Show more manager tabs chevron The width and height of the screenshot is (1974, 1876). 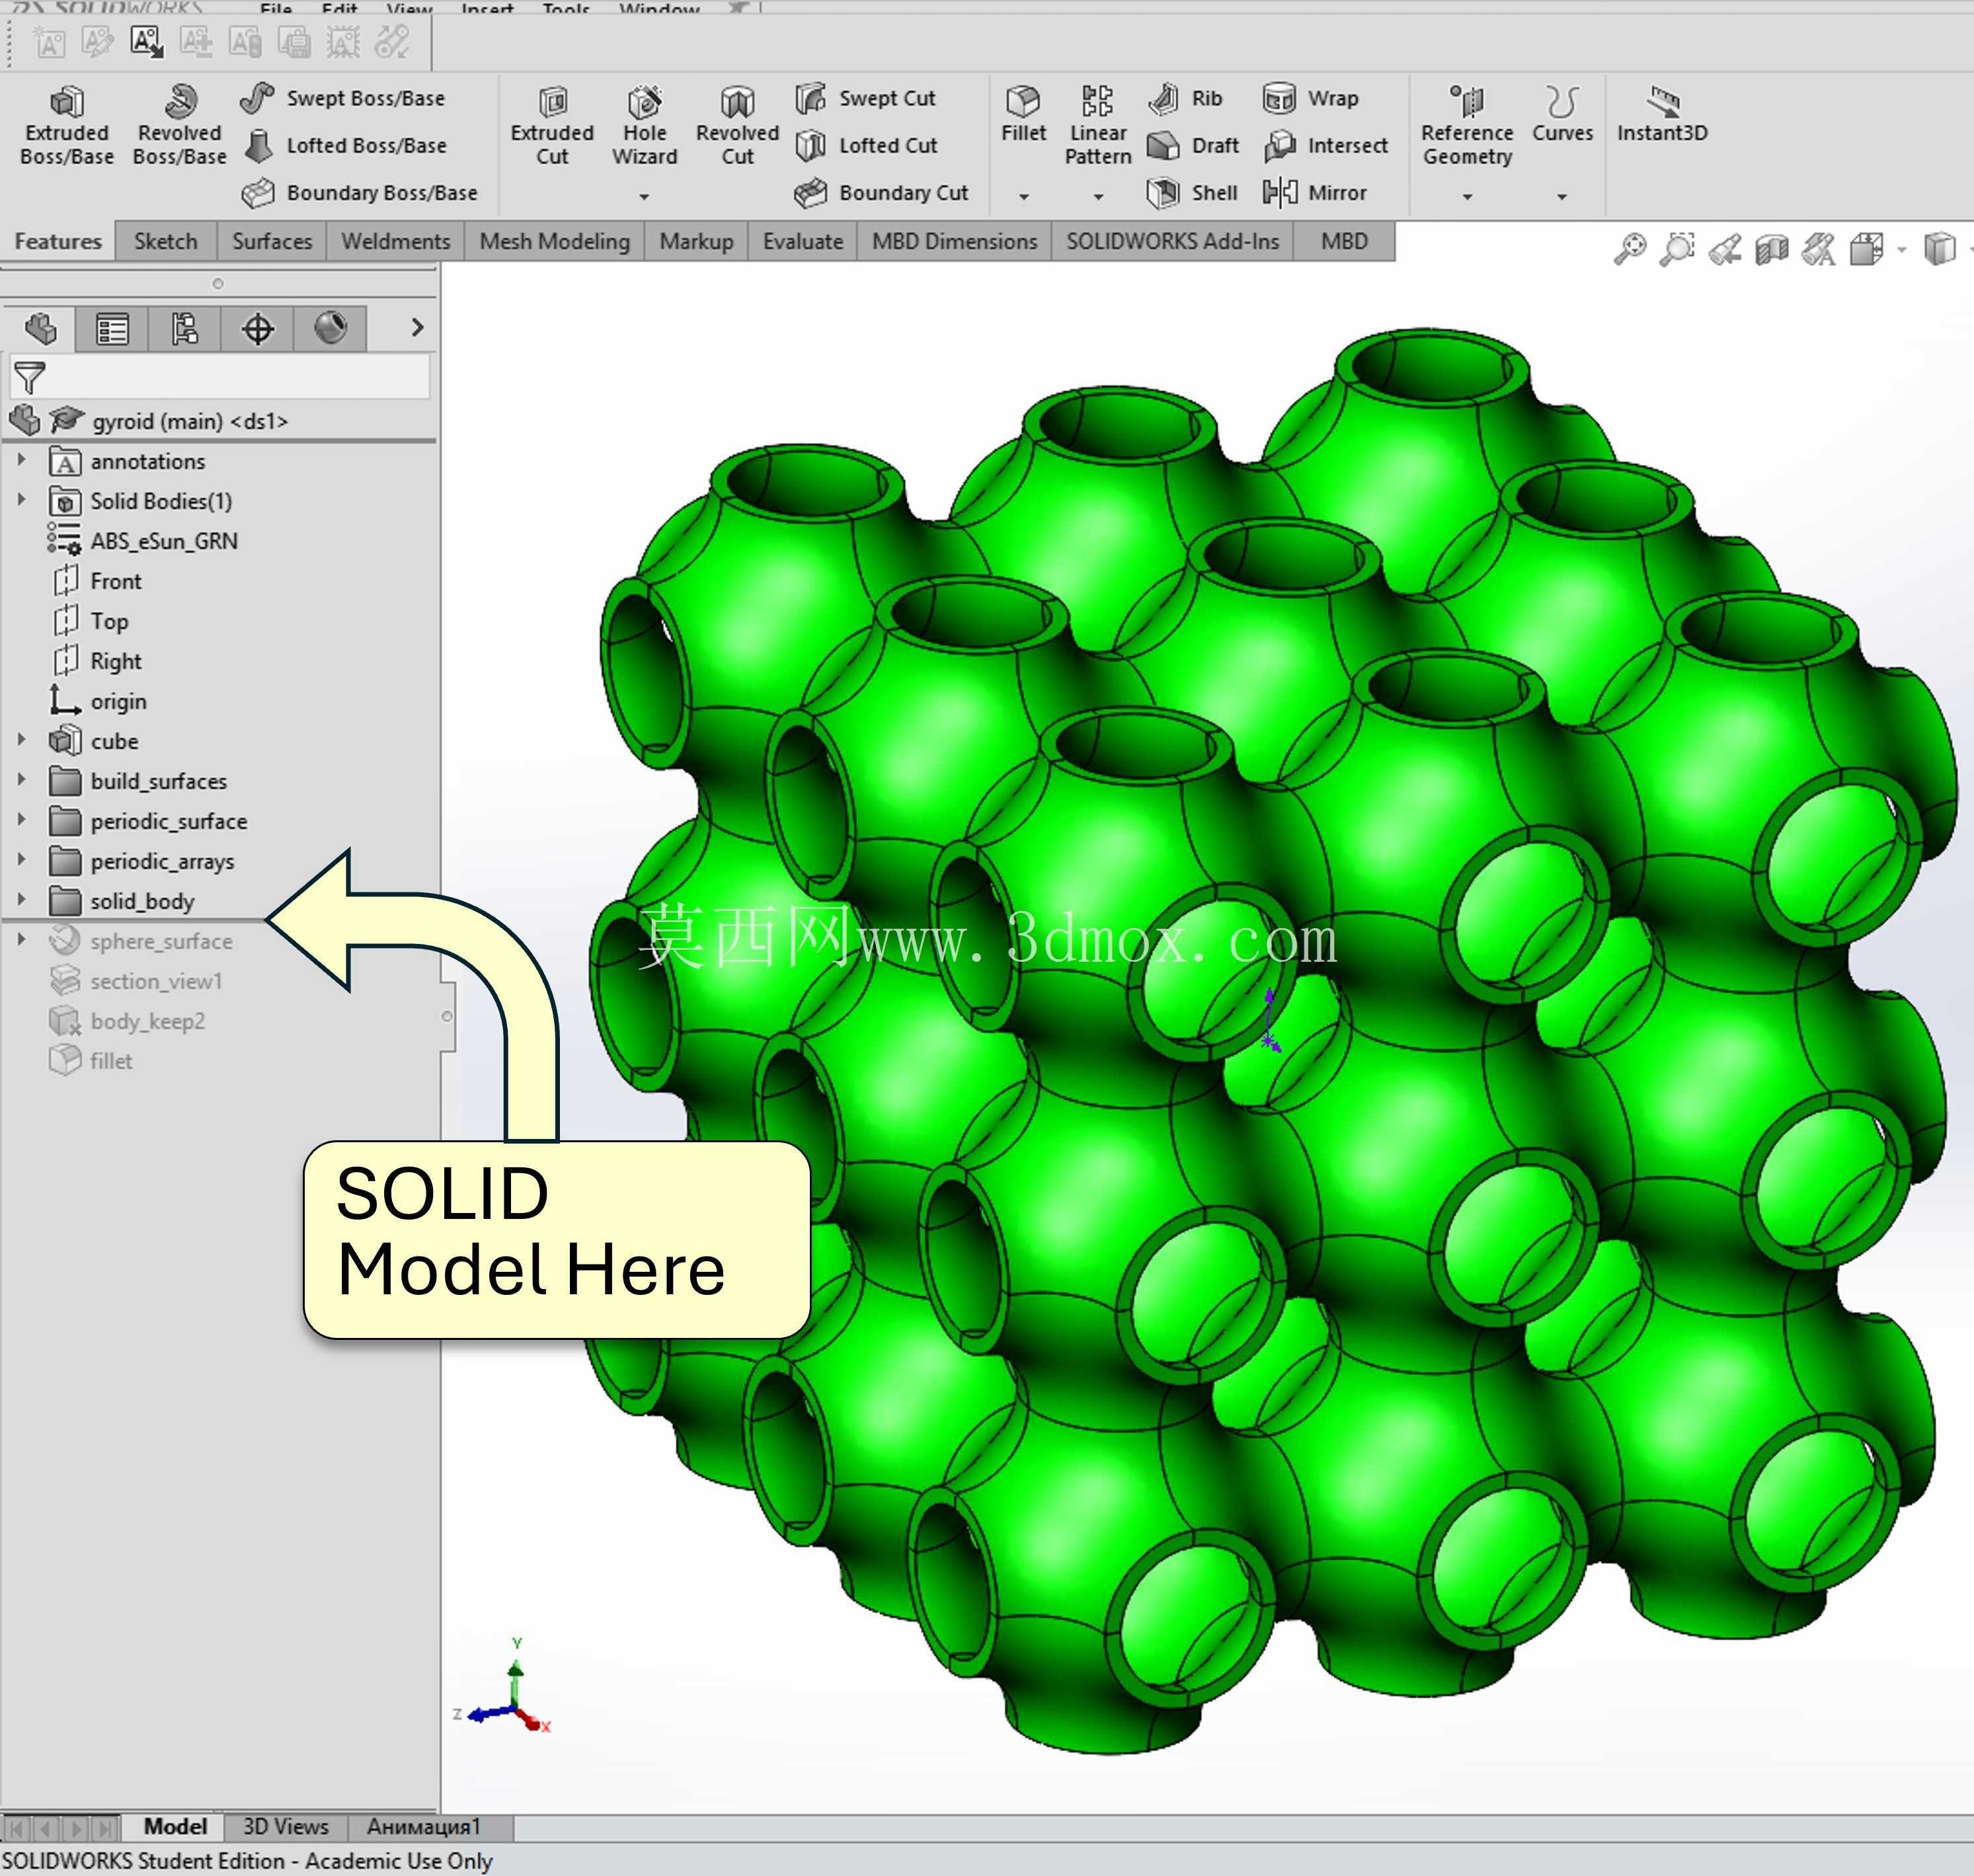(x=417, y=328)
